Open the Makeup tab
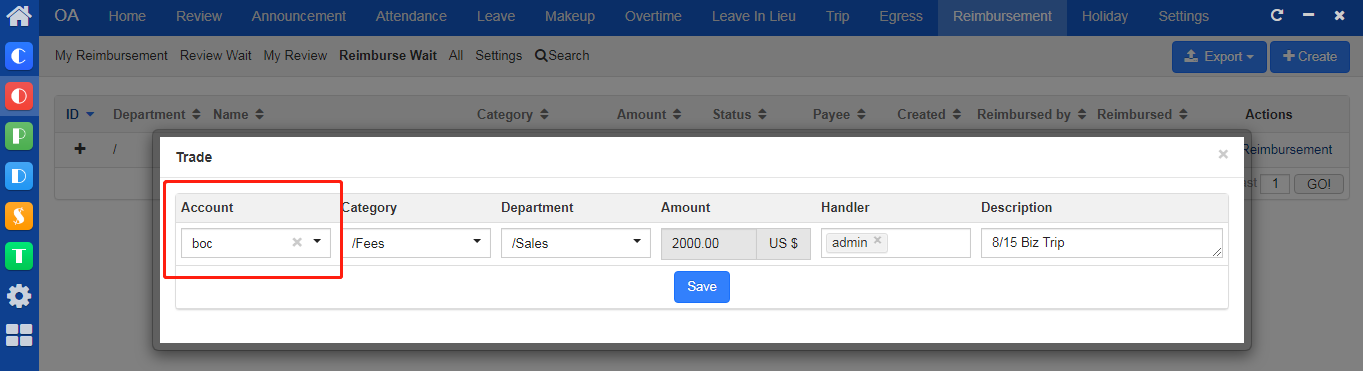 tap(570, 16)
